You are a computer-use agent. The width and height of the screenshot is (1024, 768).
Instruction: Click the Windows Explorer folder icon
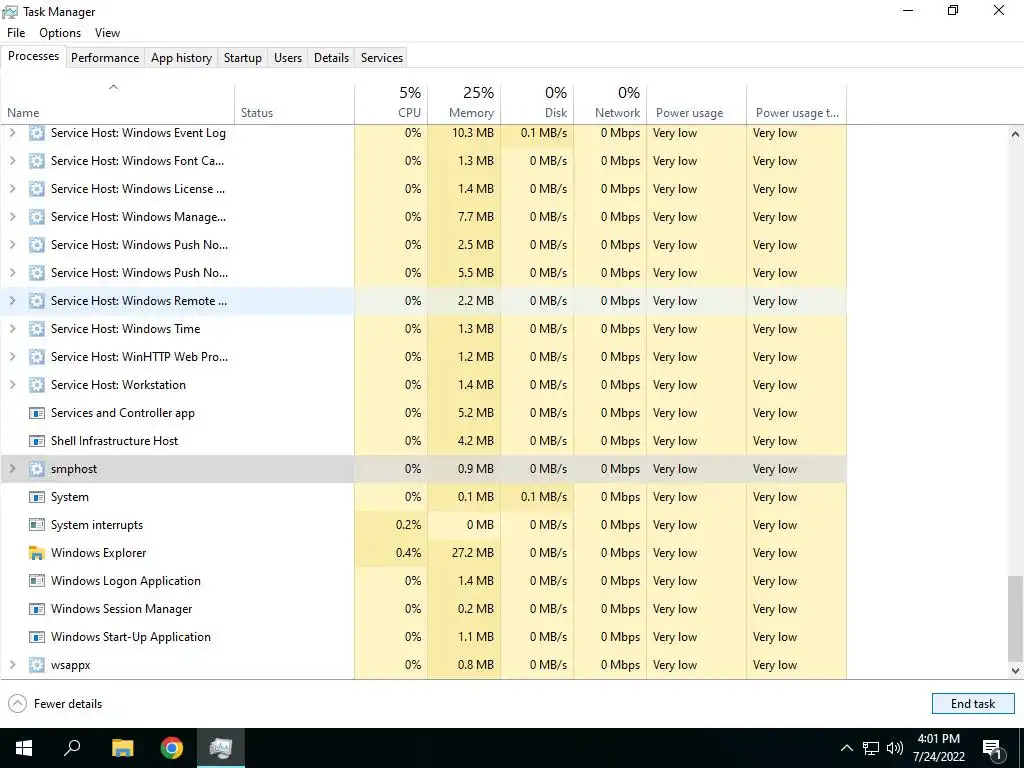pyautogui.click(x=37, y=553)
